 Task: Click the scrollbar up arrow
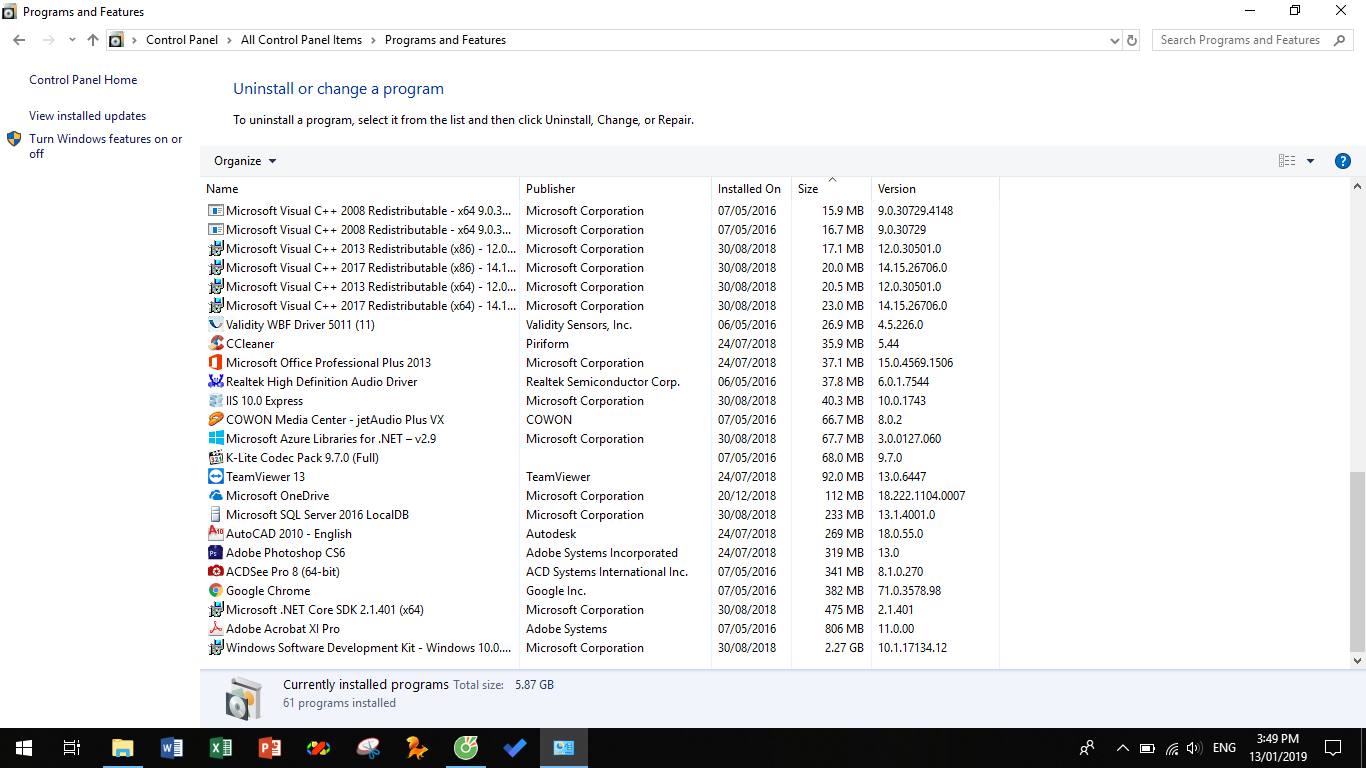(x=1357, y=187)
